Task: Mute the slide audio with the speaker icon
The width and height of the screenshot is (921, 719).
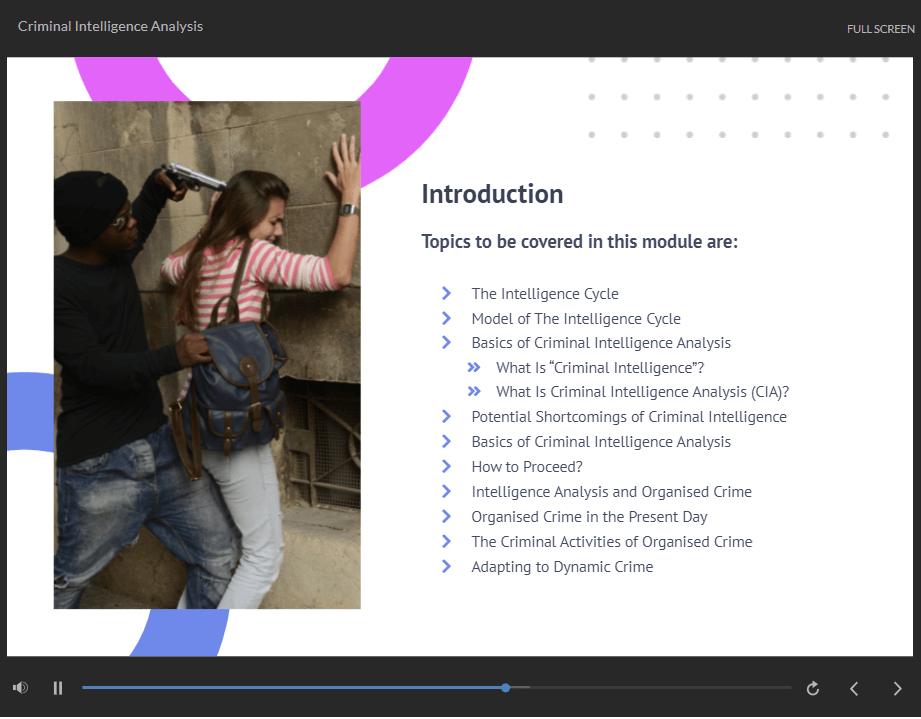Action: tap(21, 687)
